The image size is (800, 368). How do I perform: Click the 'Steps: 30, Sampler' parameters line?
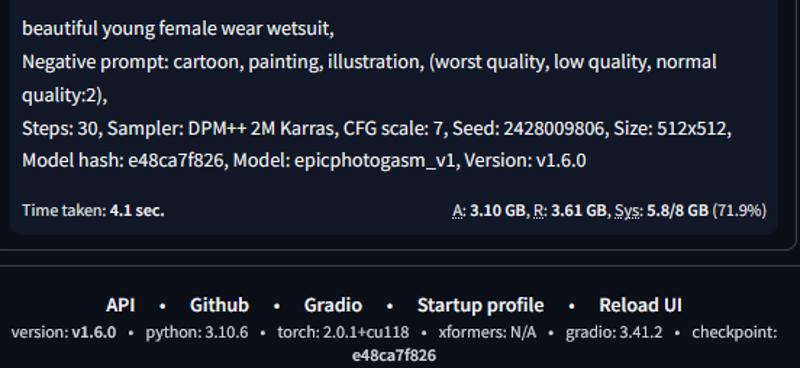(377, 129)
